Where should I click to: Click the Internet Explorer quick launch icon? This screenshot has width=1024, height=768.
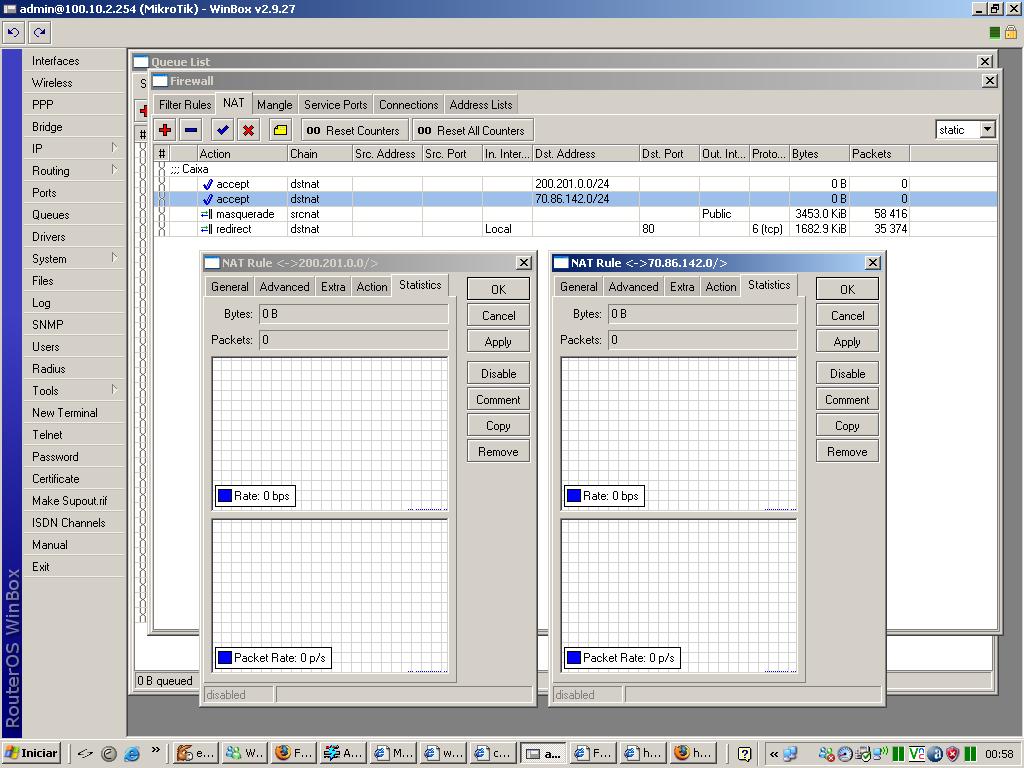[131, 754]
